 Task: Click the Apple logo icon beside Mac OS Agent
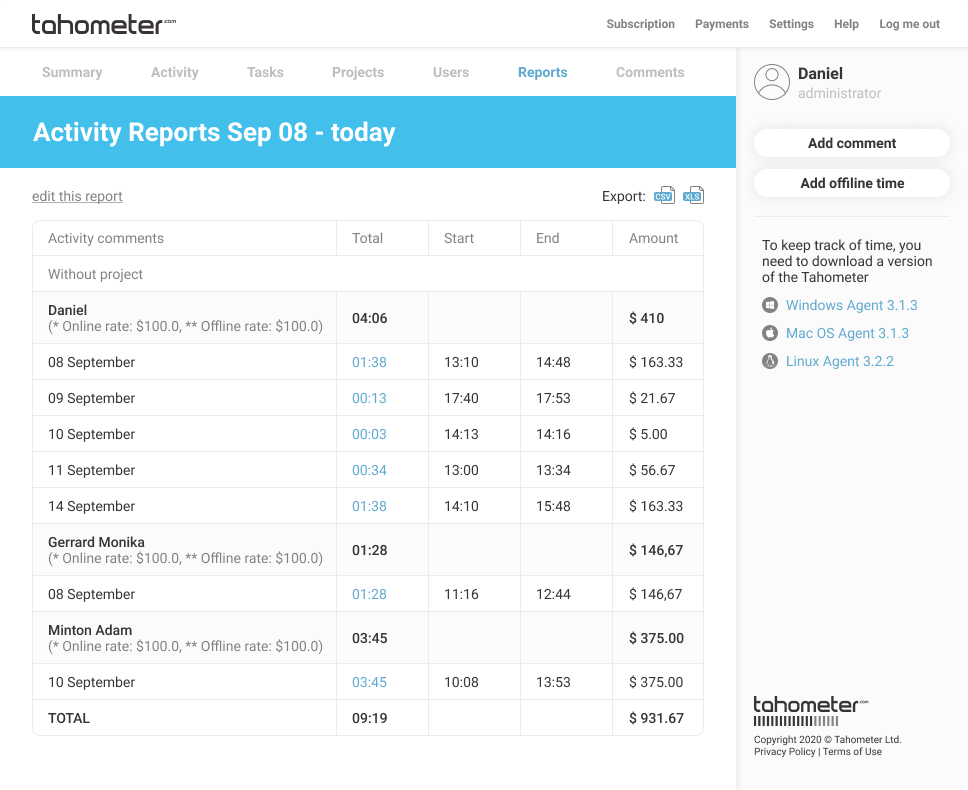tap(770, 333)
